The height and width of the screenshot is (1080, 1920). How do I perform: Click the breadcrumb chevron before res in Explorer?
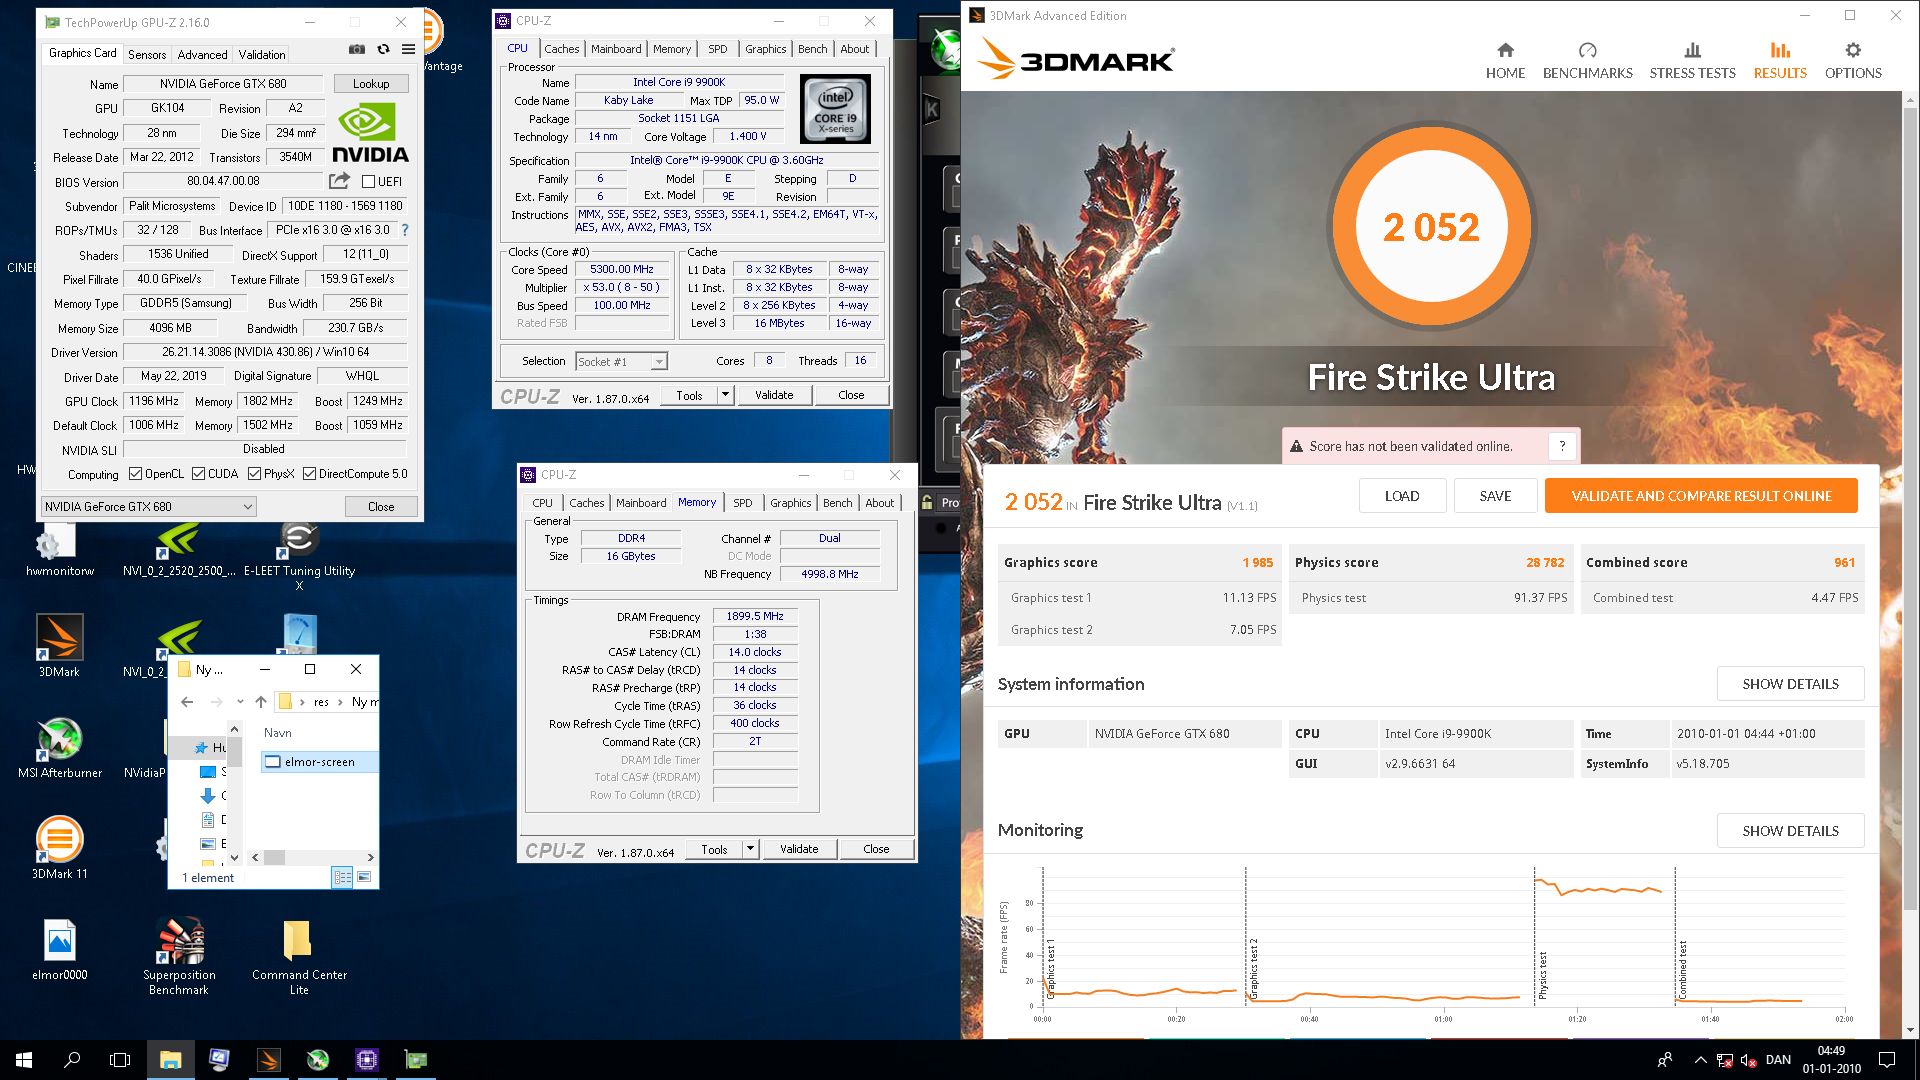coord(302,702)
